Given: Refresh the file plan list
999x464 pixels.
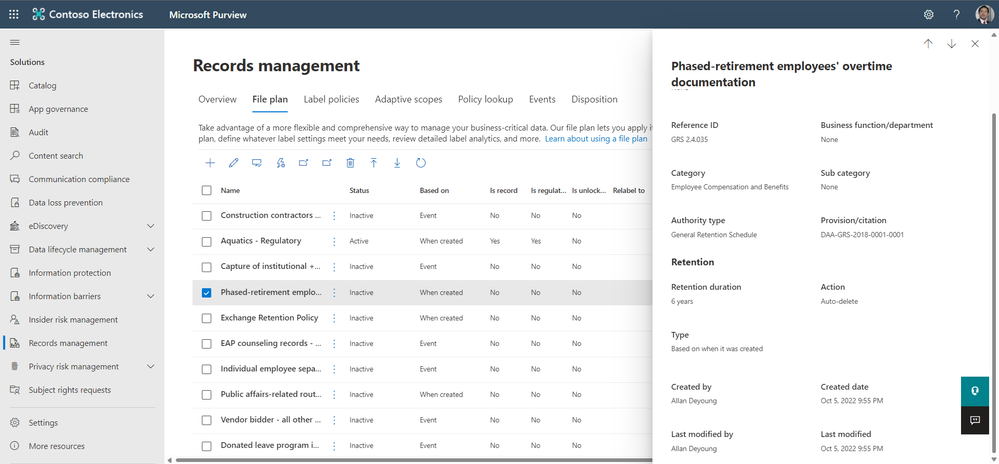Looking at the screenshot, I should pyautogui.click(x=421, y=162).
